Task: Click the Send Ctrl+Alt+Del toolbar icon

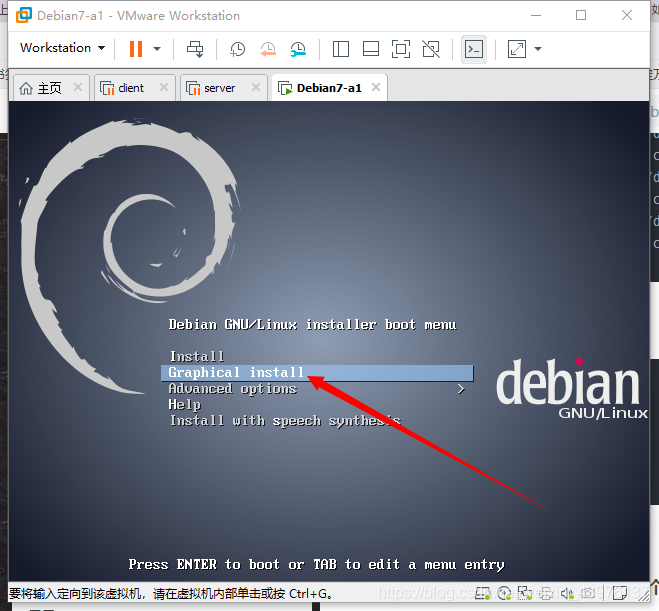Action: pos(195,49)
